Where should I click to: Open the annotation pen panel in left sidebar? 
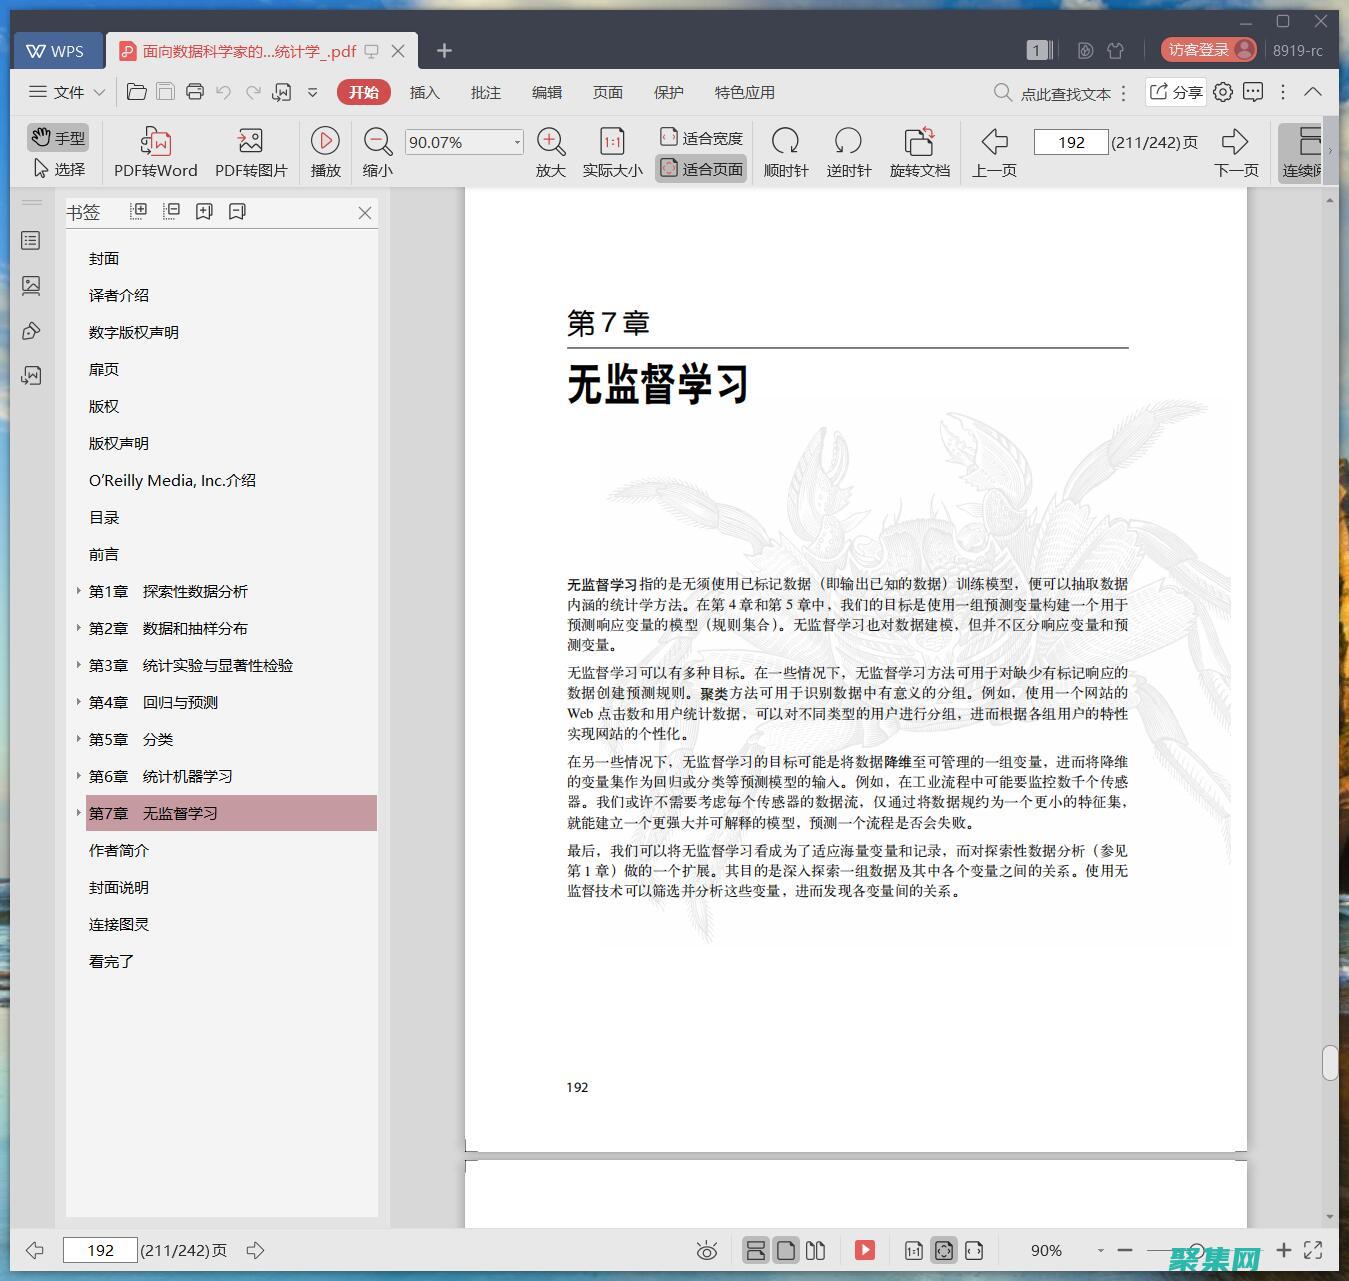(x=30, y=330)
